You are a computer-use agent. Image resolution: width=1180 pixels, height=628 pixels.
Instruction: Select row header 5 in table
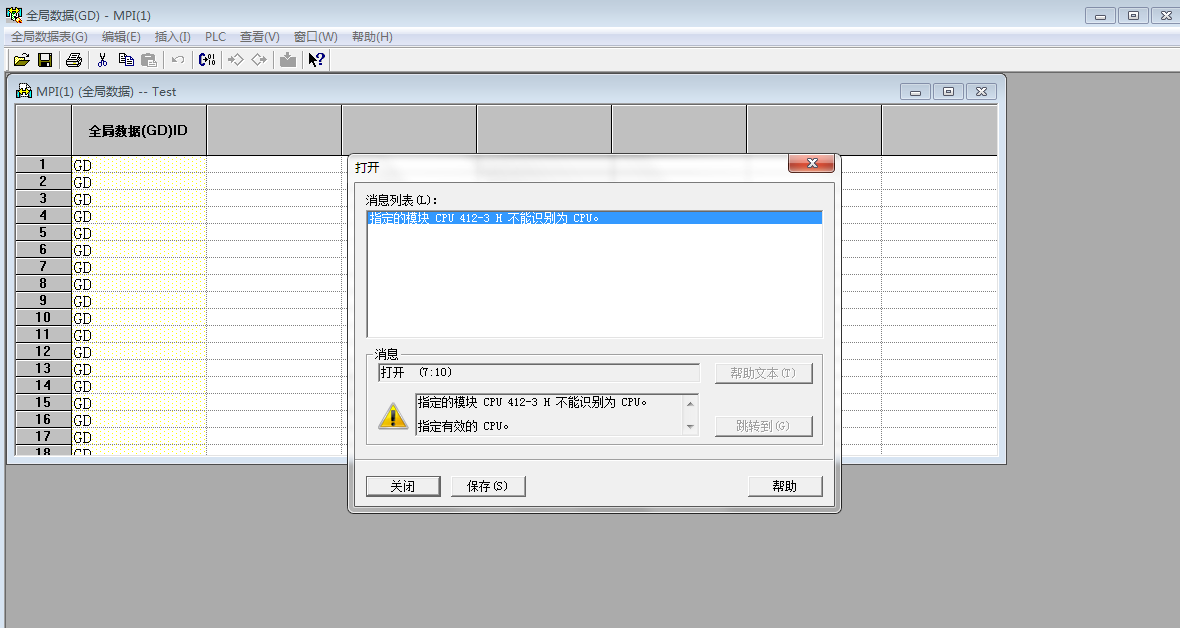pyautogui.click(x=43, y=232)
